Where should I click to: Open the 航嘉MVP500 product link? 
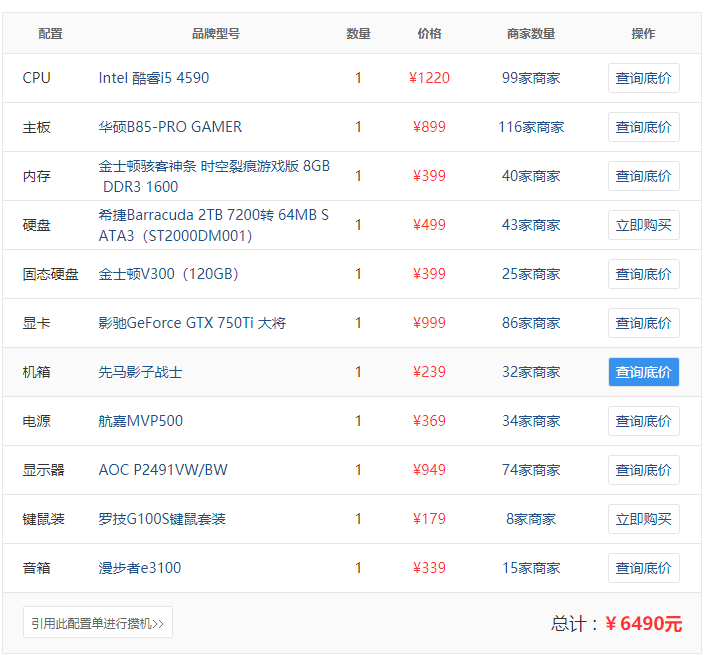pos(141,421)
